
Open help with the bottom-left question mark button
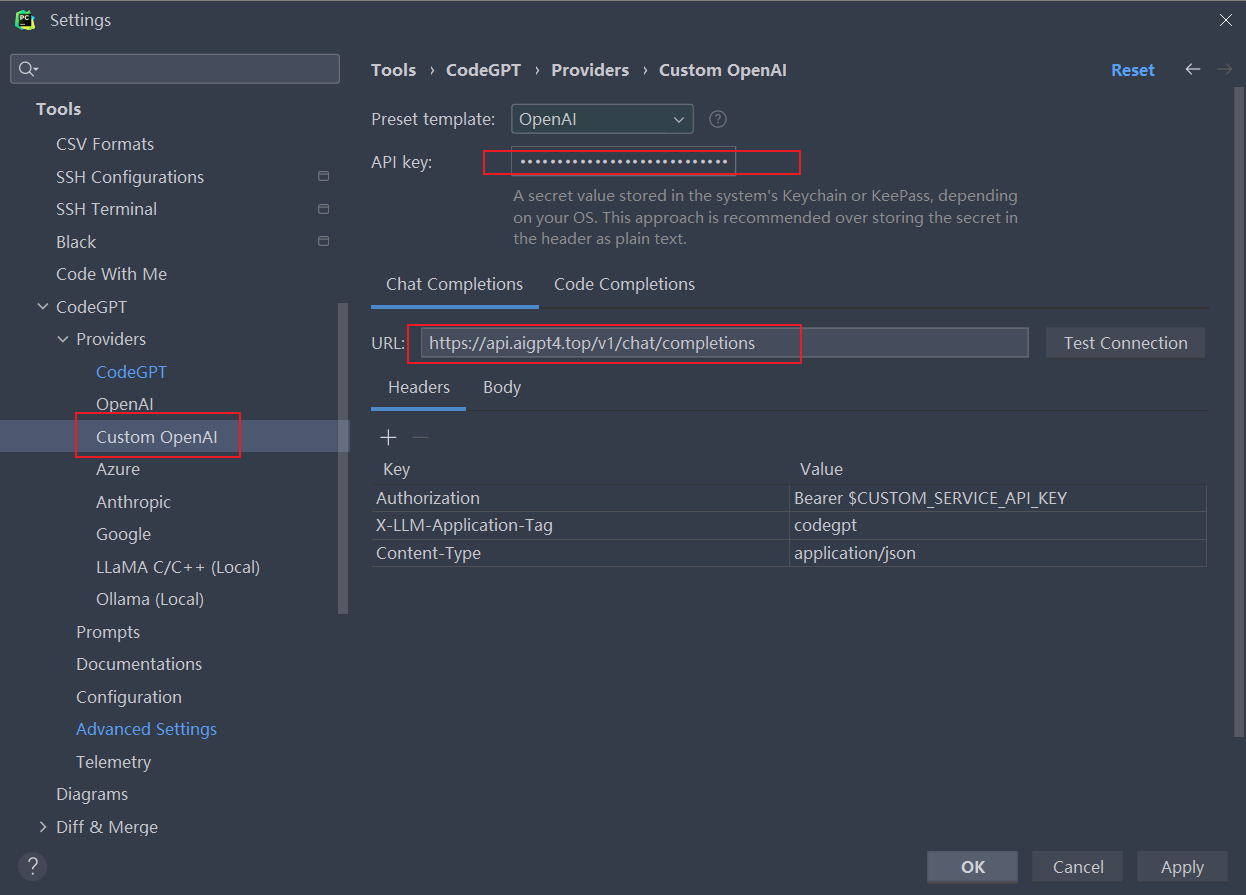33,866
